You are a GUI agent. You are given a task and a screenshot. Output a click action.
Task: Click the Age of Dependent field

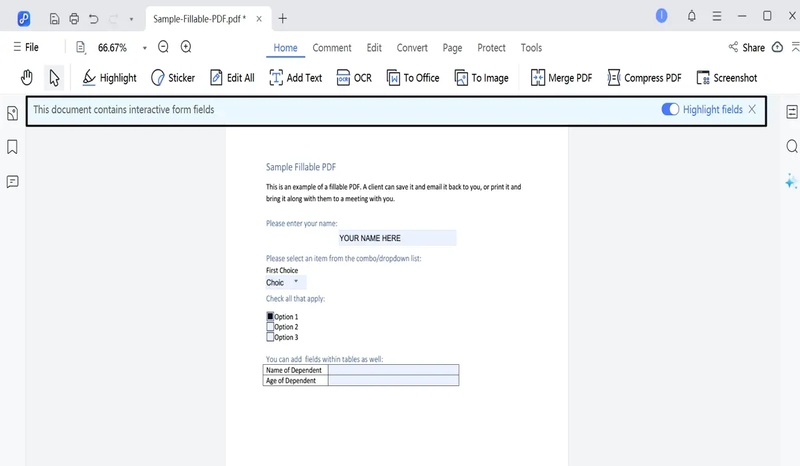click(393, 381)
